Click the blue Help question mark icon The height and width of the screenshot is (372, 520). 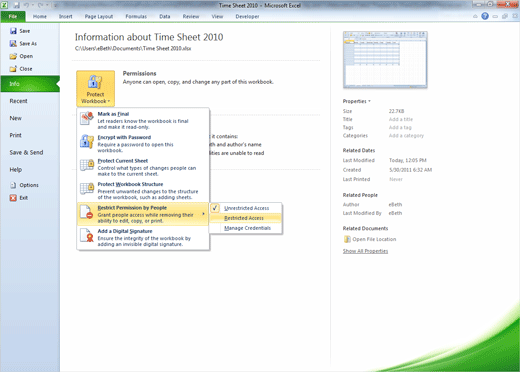(x=485, y=16)
